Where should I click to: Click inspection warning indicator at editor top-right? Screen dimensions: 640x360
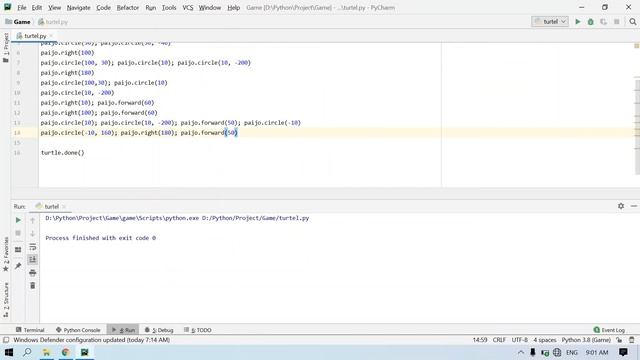636,46
